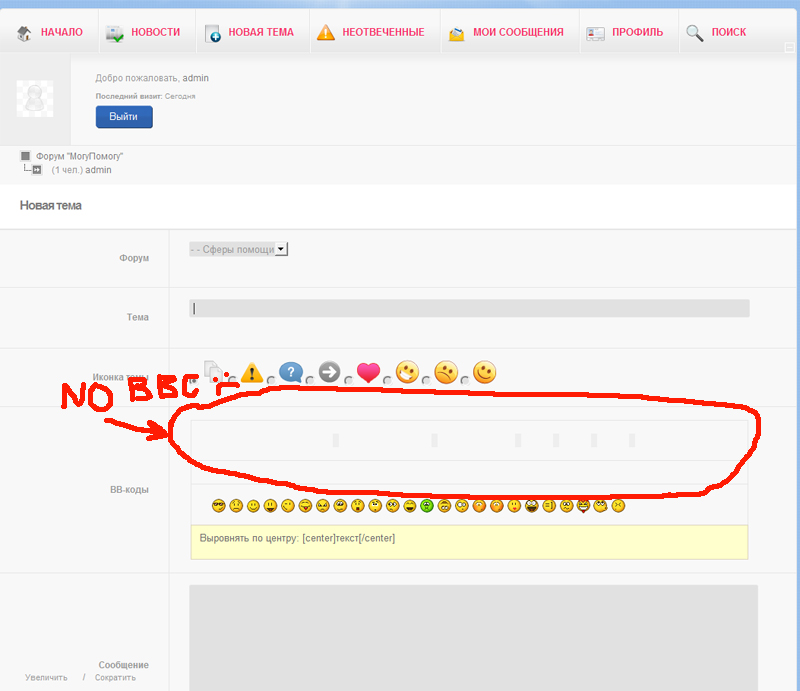Image resolution: width=800 pixels, height=691 pixels.
Task: Choose the blue question mark topic icon
Action: point(291,373)
